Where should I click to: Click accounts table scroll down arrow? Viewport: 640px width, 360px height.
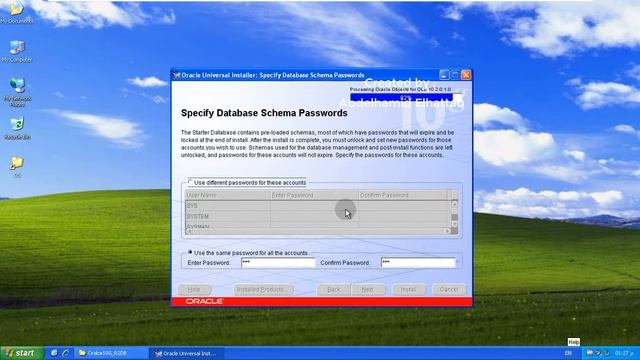[454, 224]
